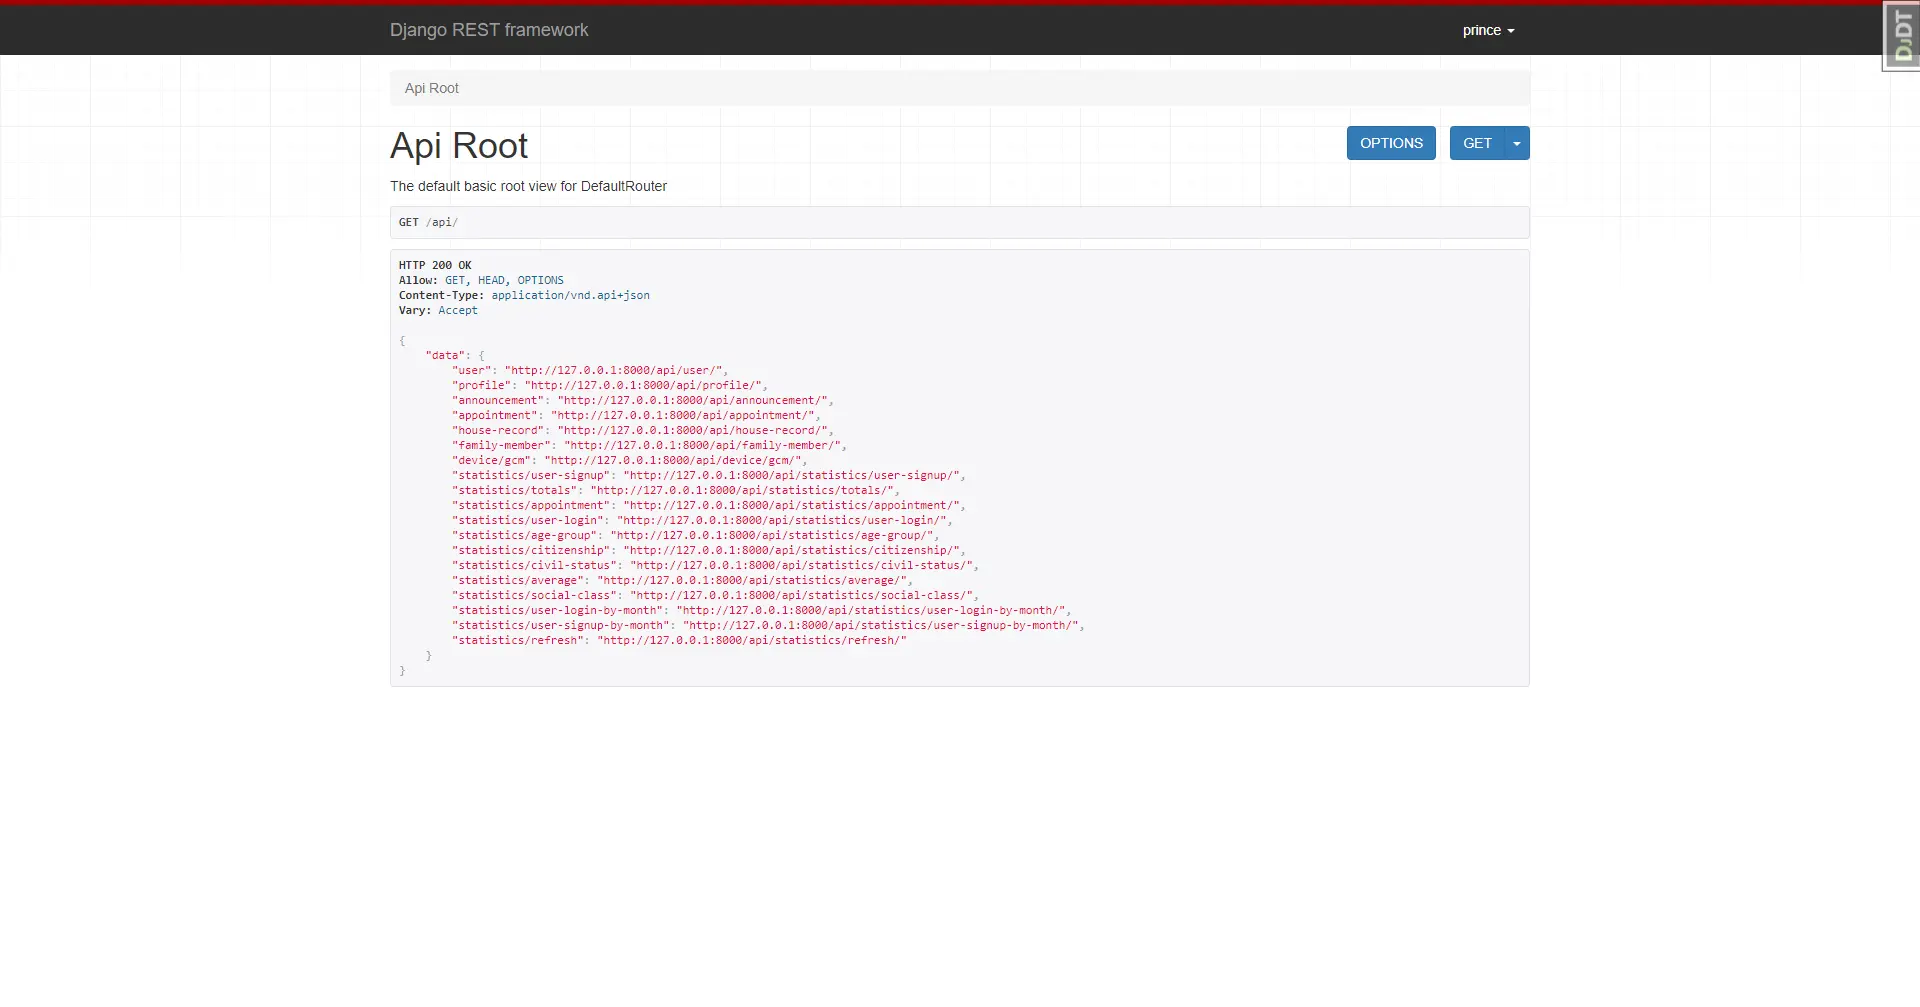Open the prince user dropdown menu
Screen dimensions: 1920x1007
pos(1487,30)
